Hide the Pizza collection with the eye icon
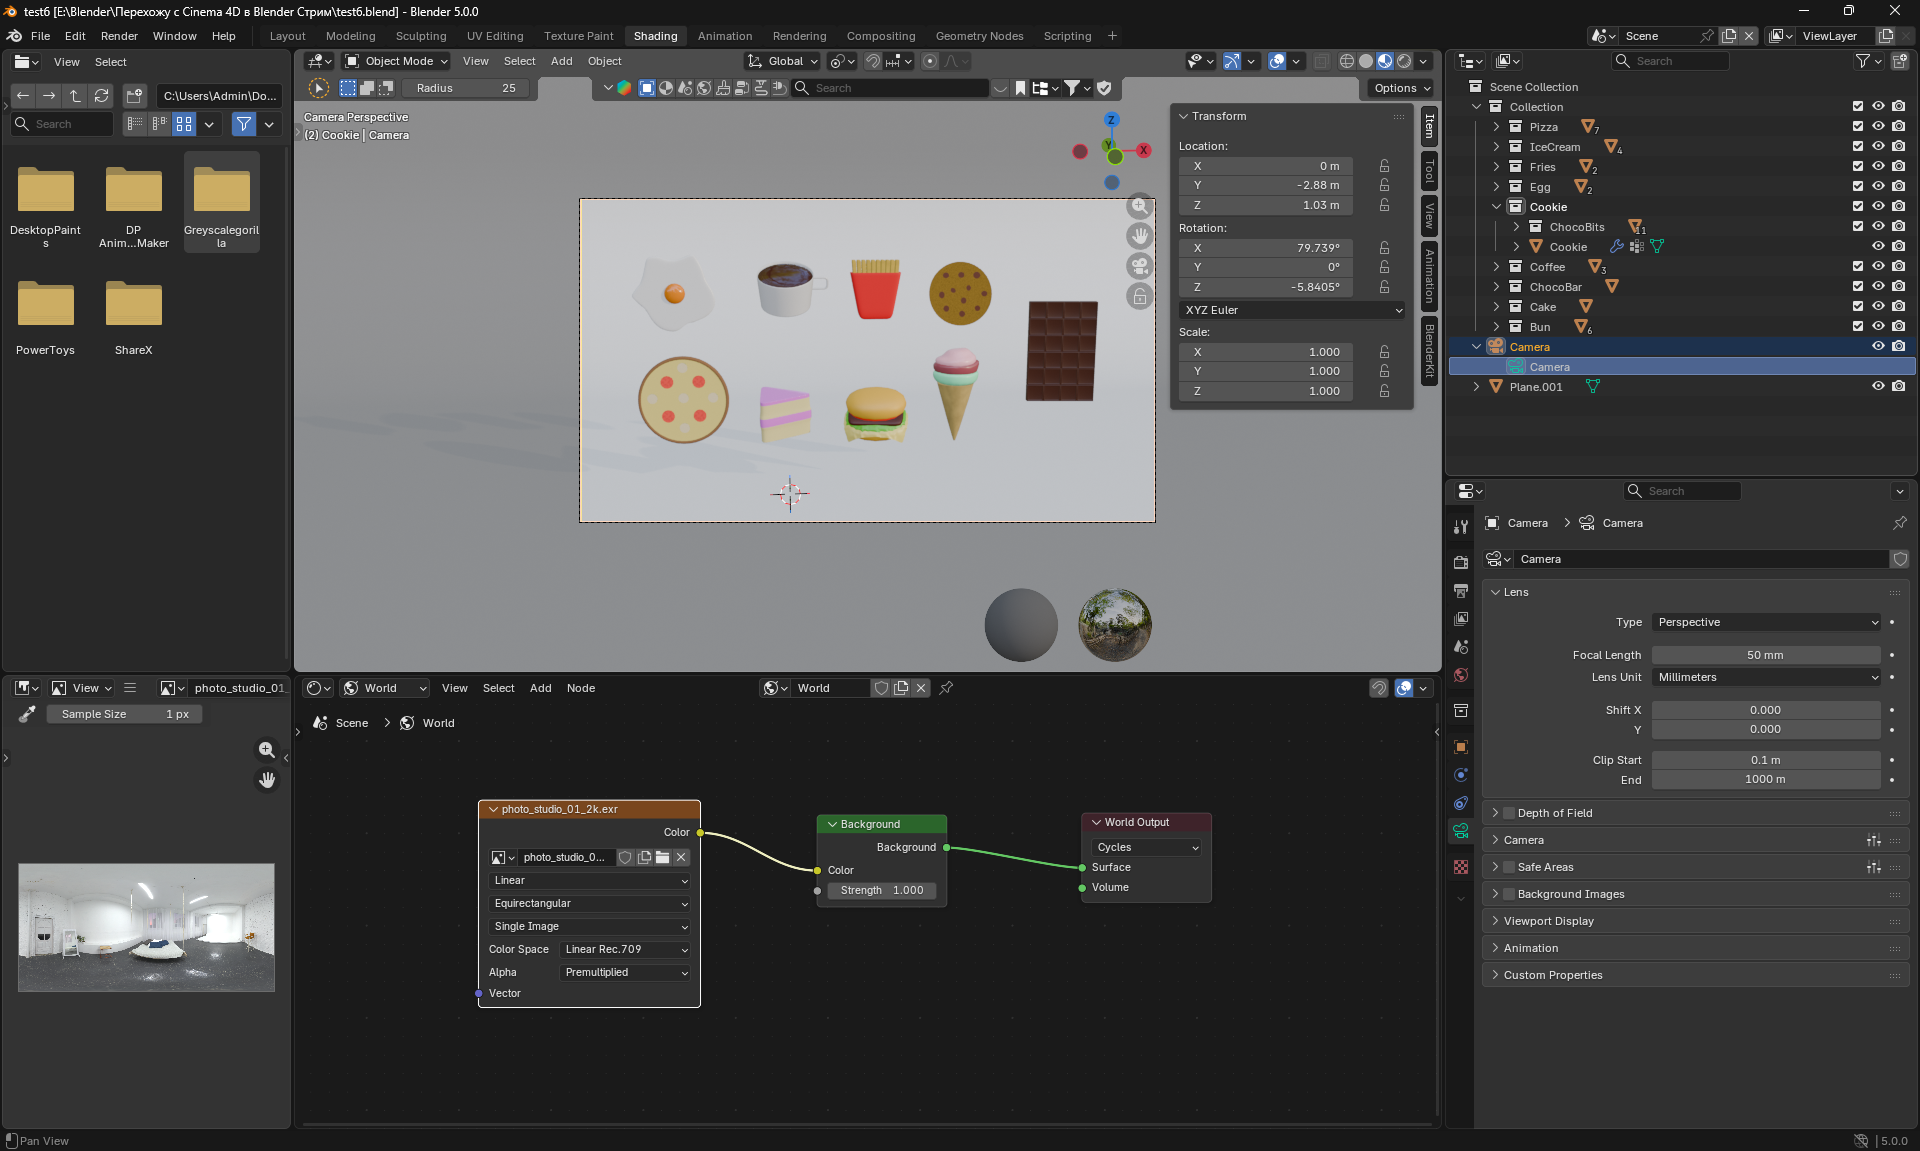The height and width of the screenshot is (1151, 1920). (1878, 127)
